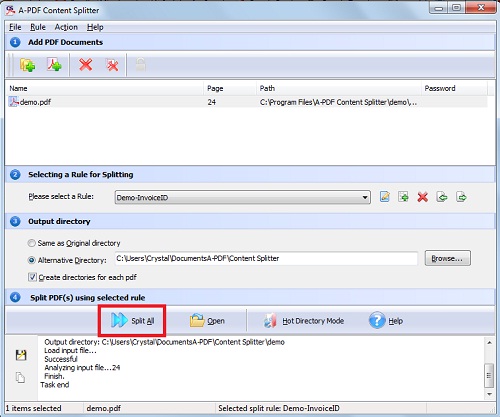Click the Name column header

(104, 88)
